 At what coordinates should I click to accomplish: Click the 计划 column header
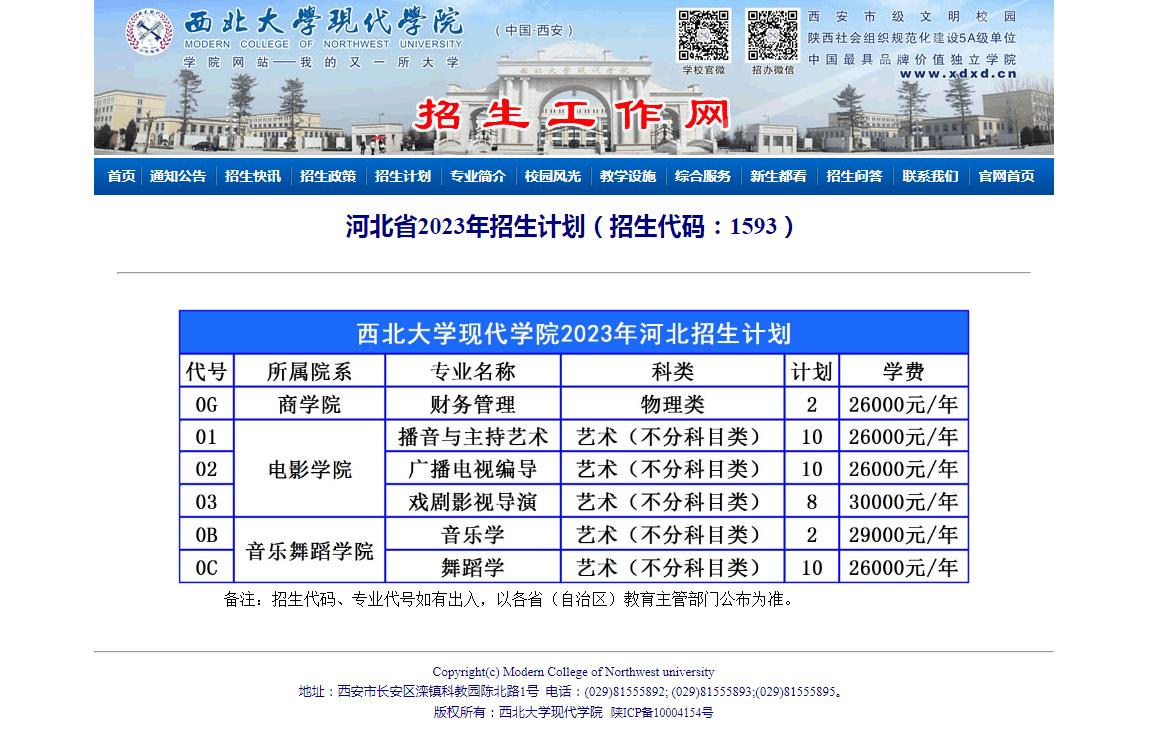tap(812, 372)
